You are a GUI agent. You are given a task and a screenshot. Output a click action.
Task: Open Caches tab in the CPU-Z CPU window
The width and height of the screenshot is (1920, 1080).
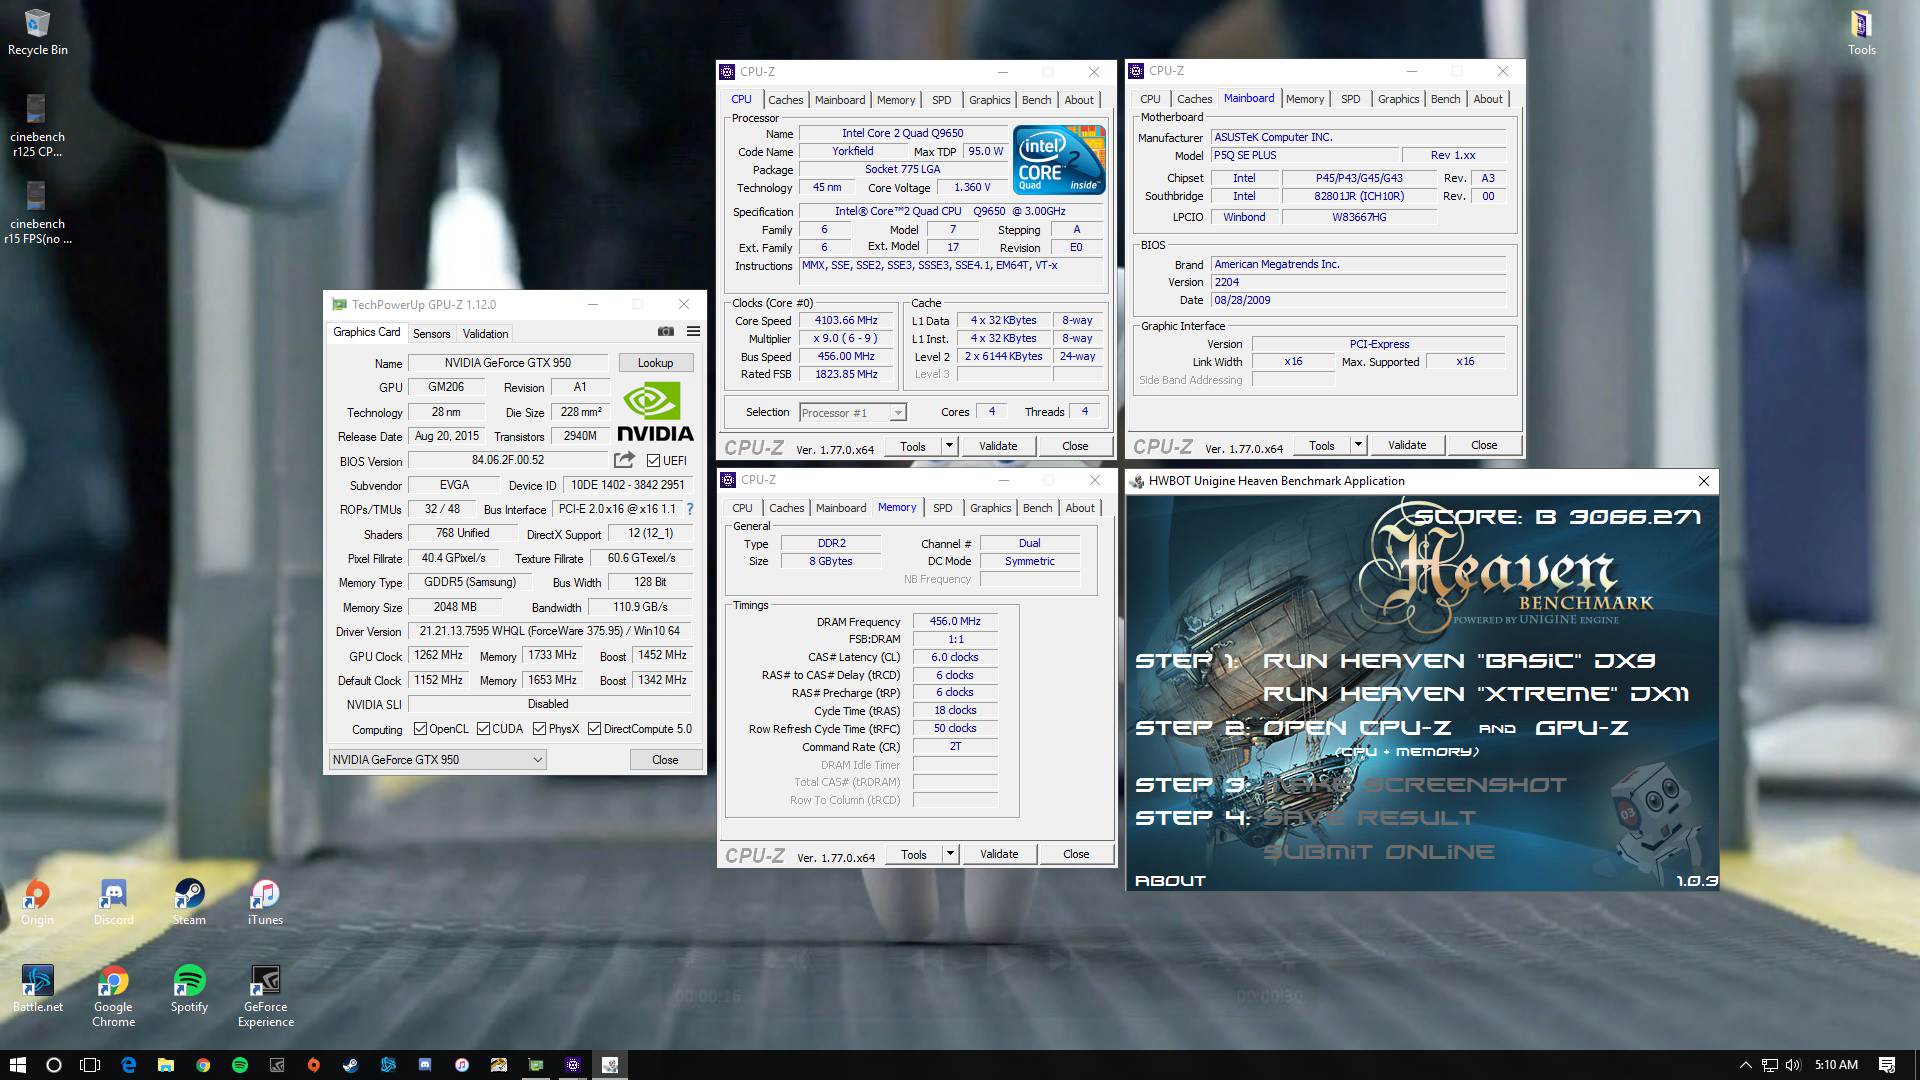[785, 100]
